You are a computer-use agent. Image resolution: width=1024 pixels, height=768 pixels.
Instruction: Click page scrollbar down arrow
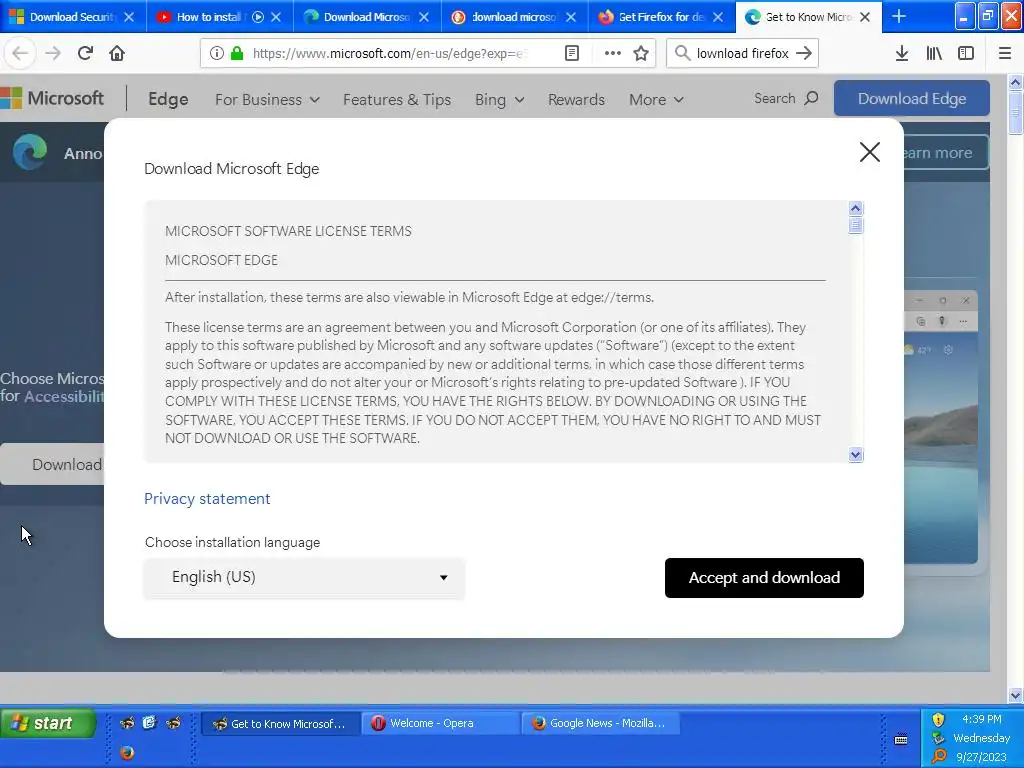[x=1015, y=695]
